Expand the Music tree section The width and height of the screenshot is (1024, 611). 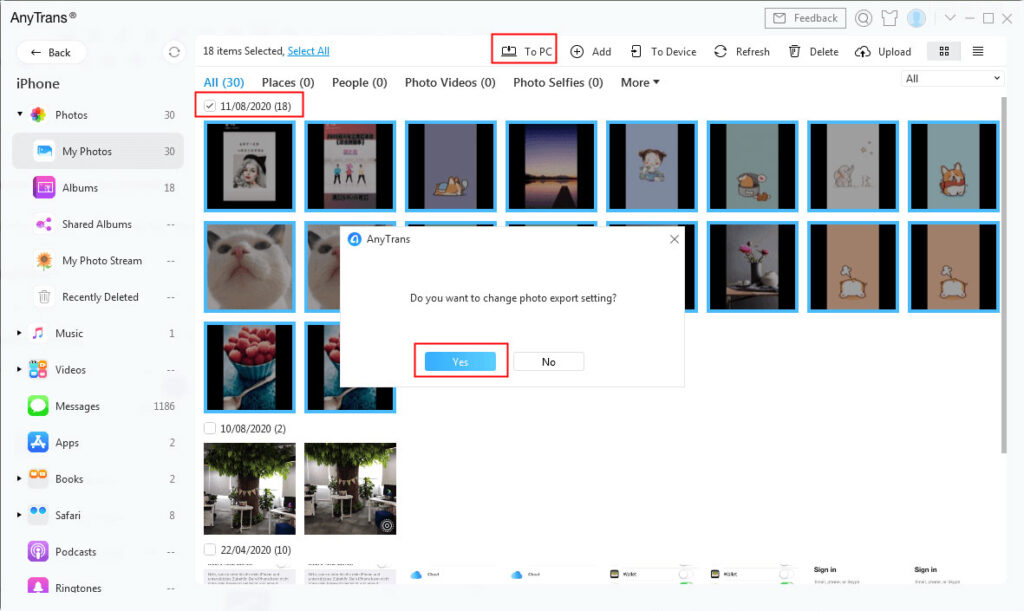19,333
